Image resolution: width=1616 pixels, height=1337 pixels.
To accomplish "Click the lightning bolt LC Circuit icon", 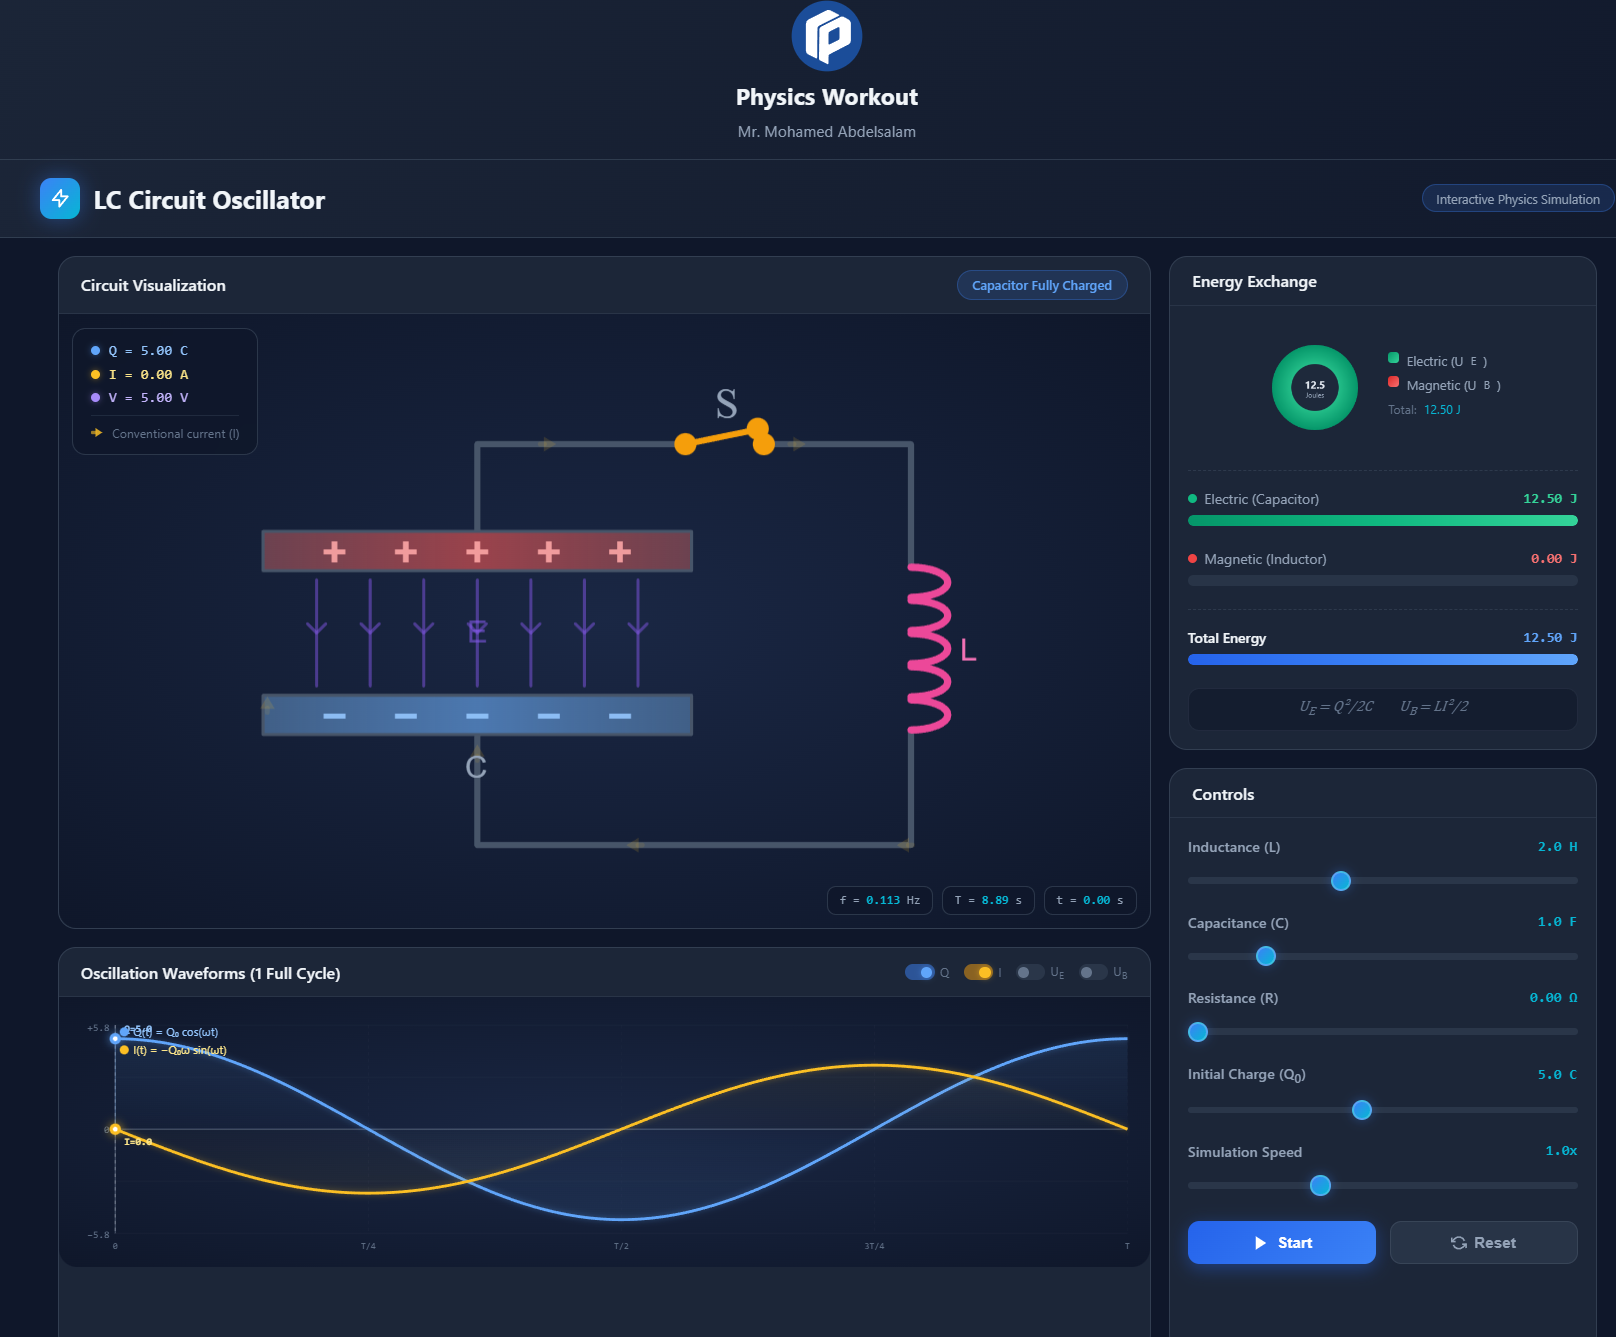I will point(60,198).
